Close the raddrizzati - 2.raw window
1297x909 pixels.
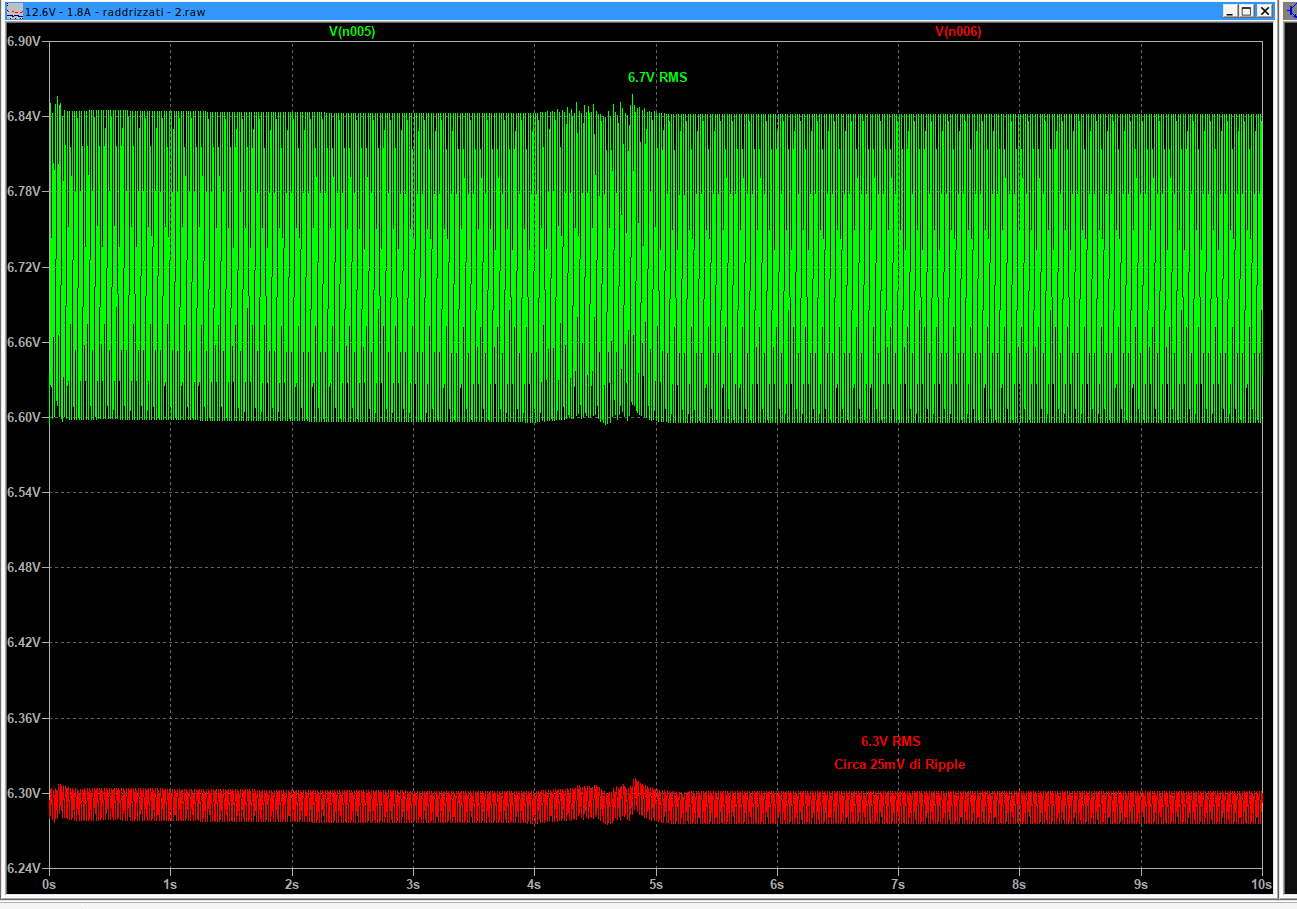point(1265,11)
